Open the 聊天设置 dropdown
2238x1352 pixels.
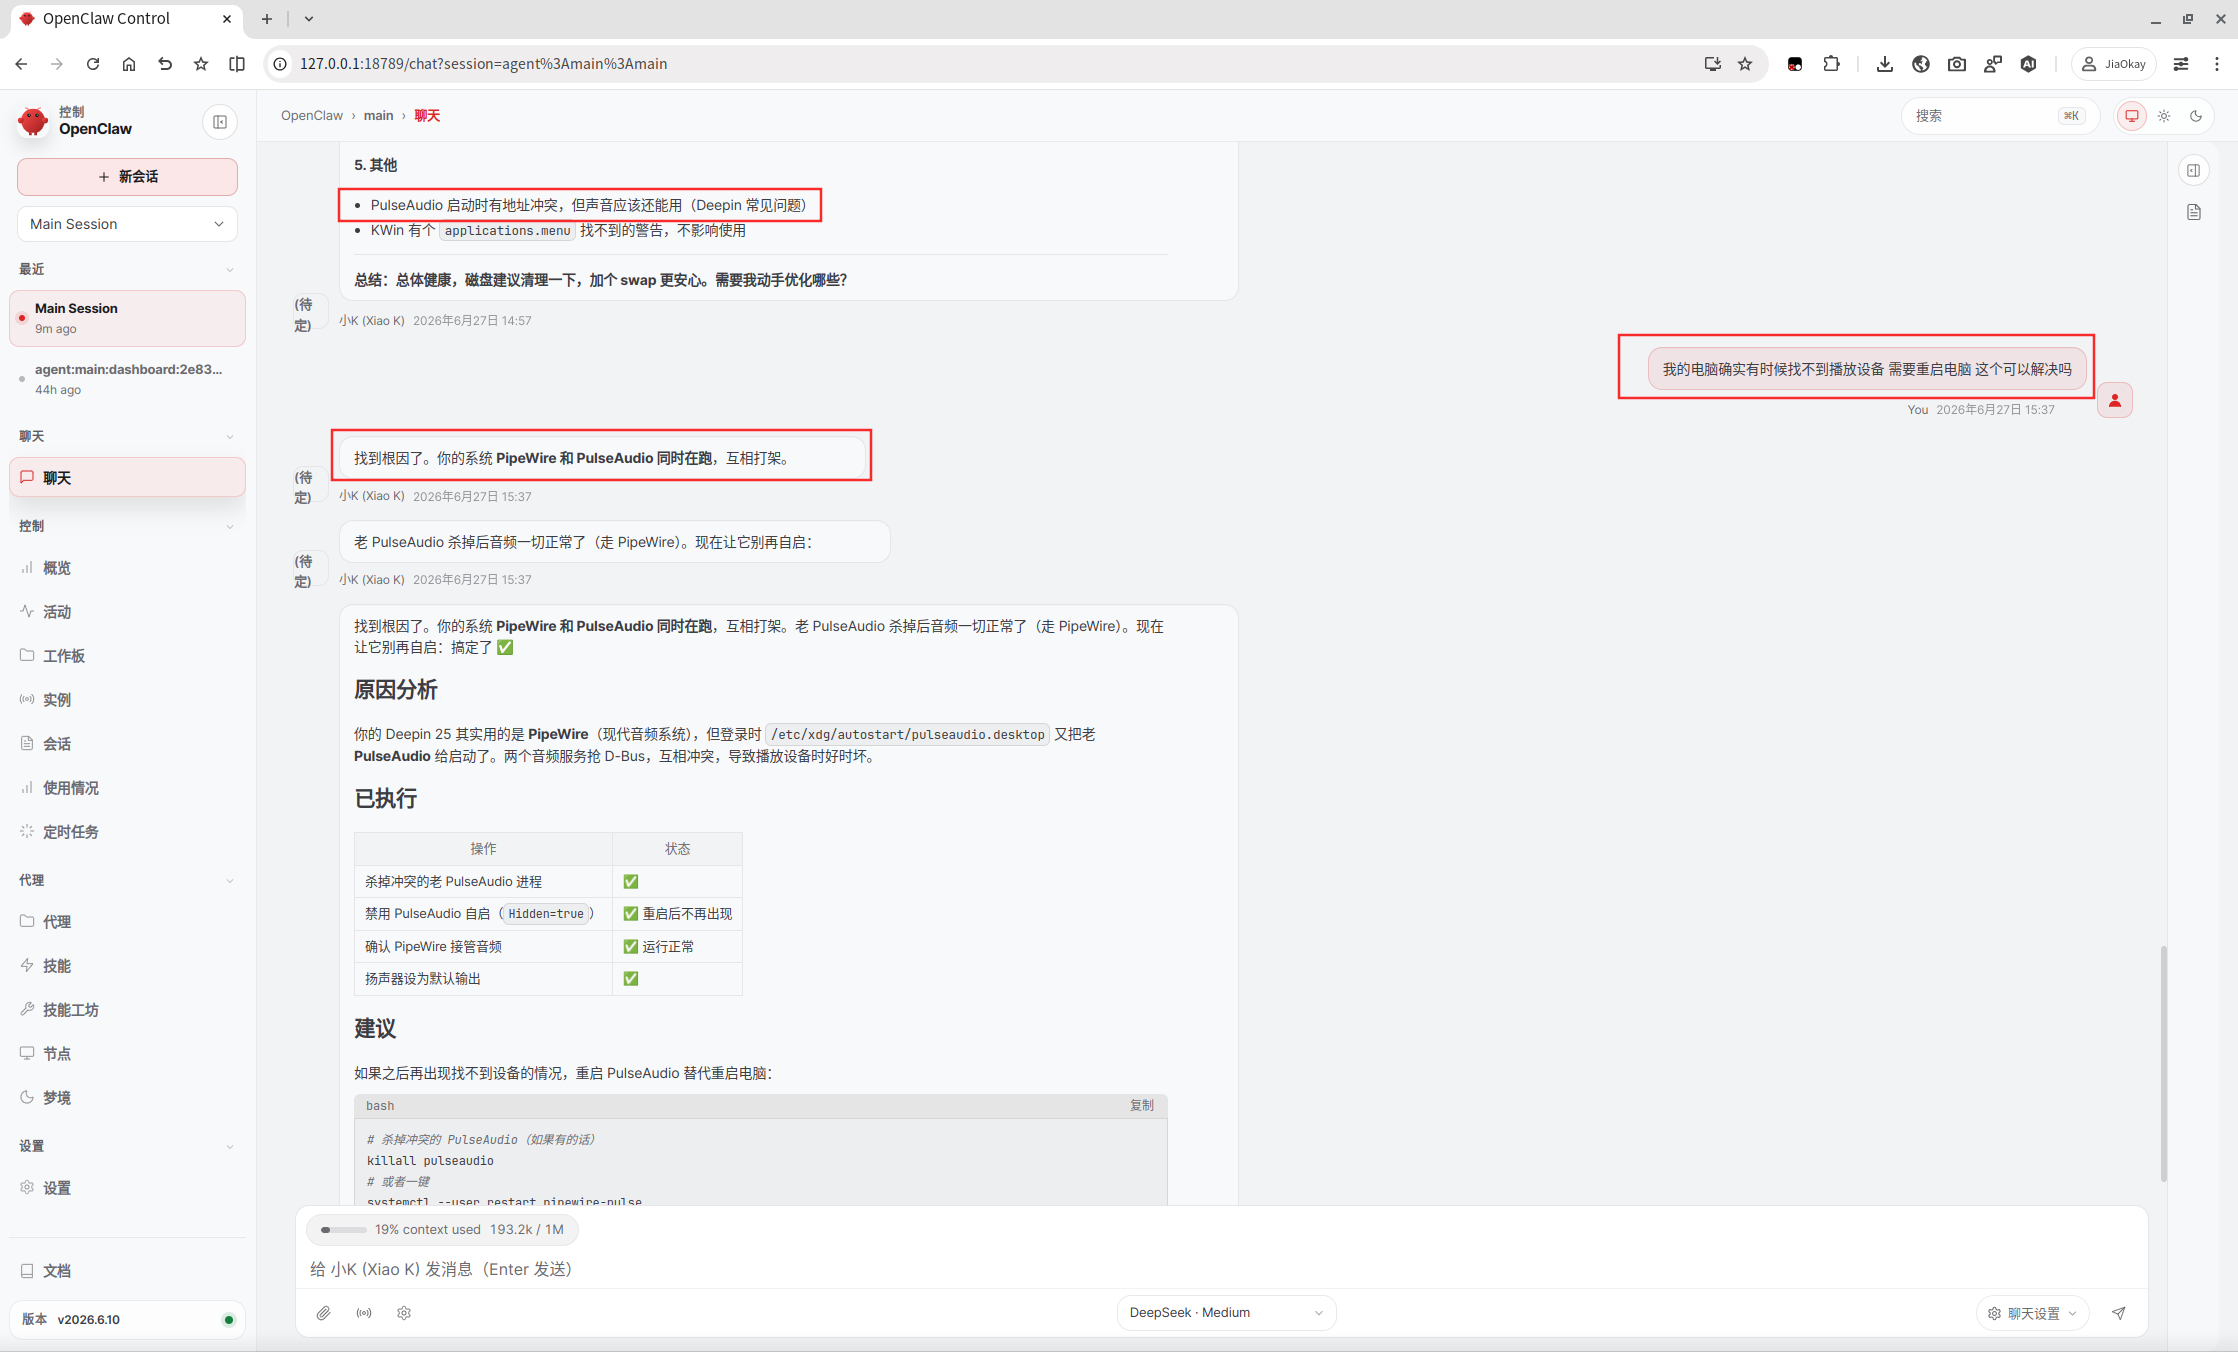(x=2032, y=1313)
